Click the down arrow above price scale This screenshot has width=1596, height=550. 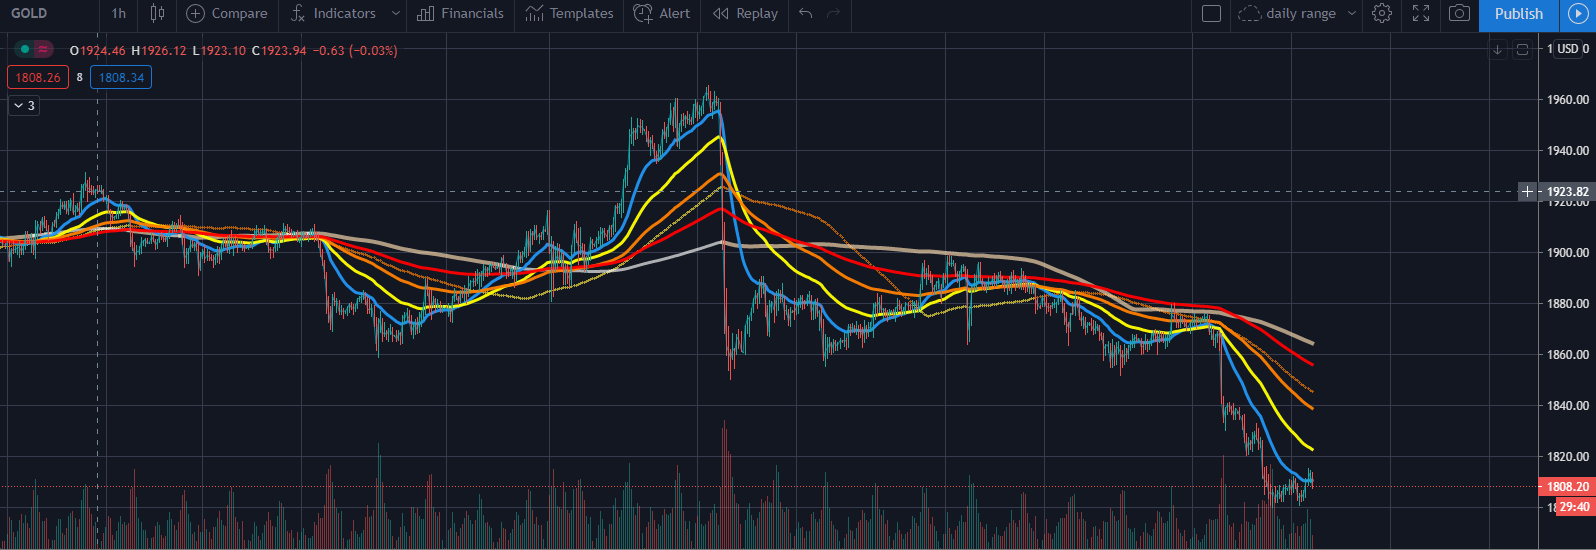point(1498,49)
